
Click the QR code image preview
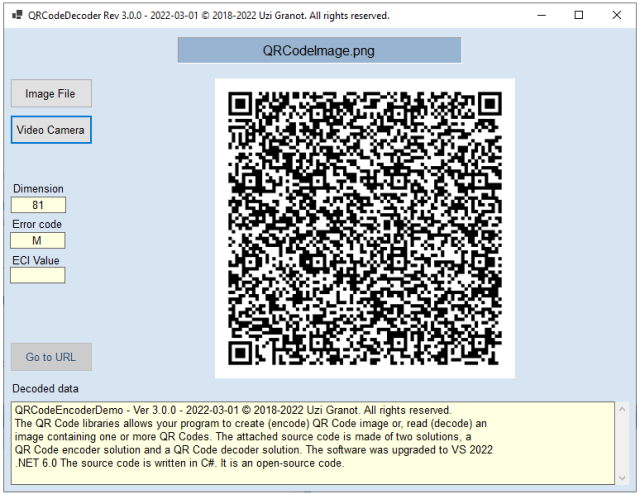(364, 228)
